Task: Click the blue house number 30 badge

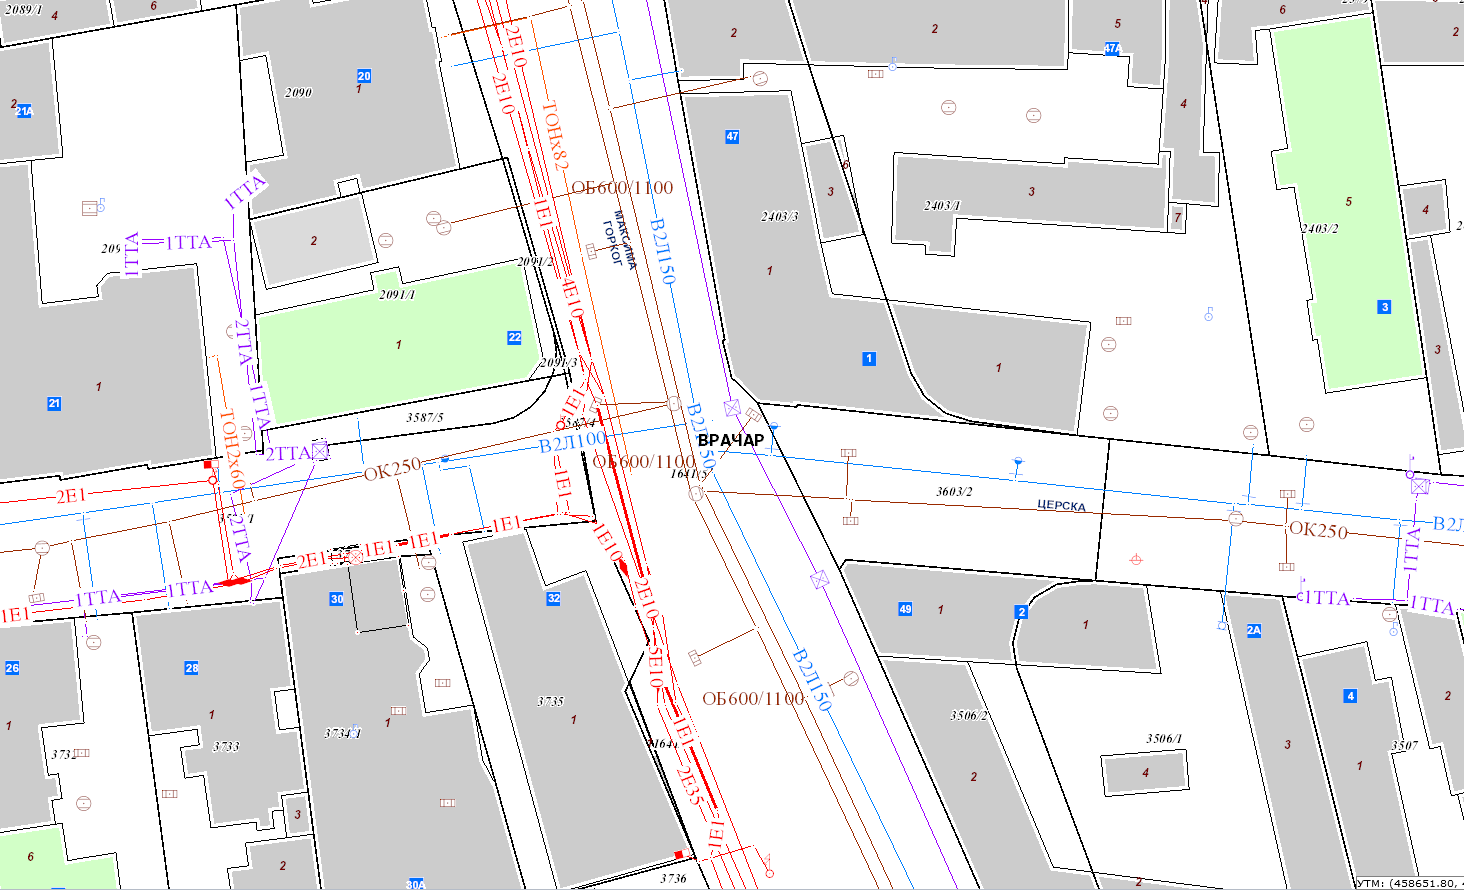Action: pos(337,600)
